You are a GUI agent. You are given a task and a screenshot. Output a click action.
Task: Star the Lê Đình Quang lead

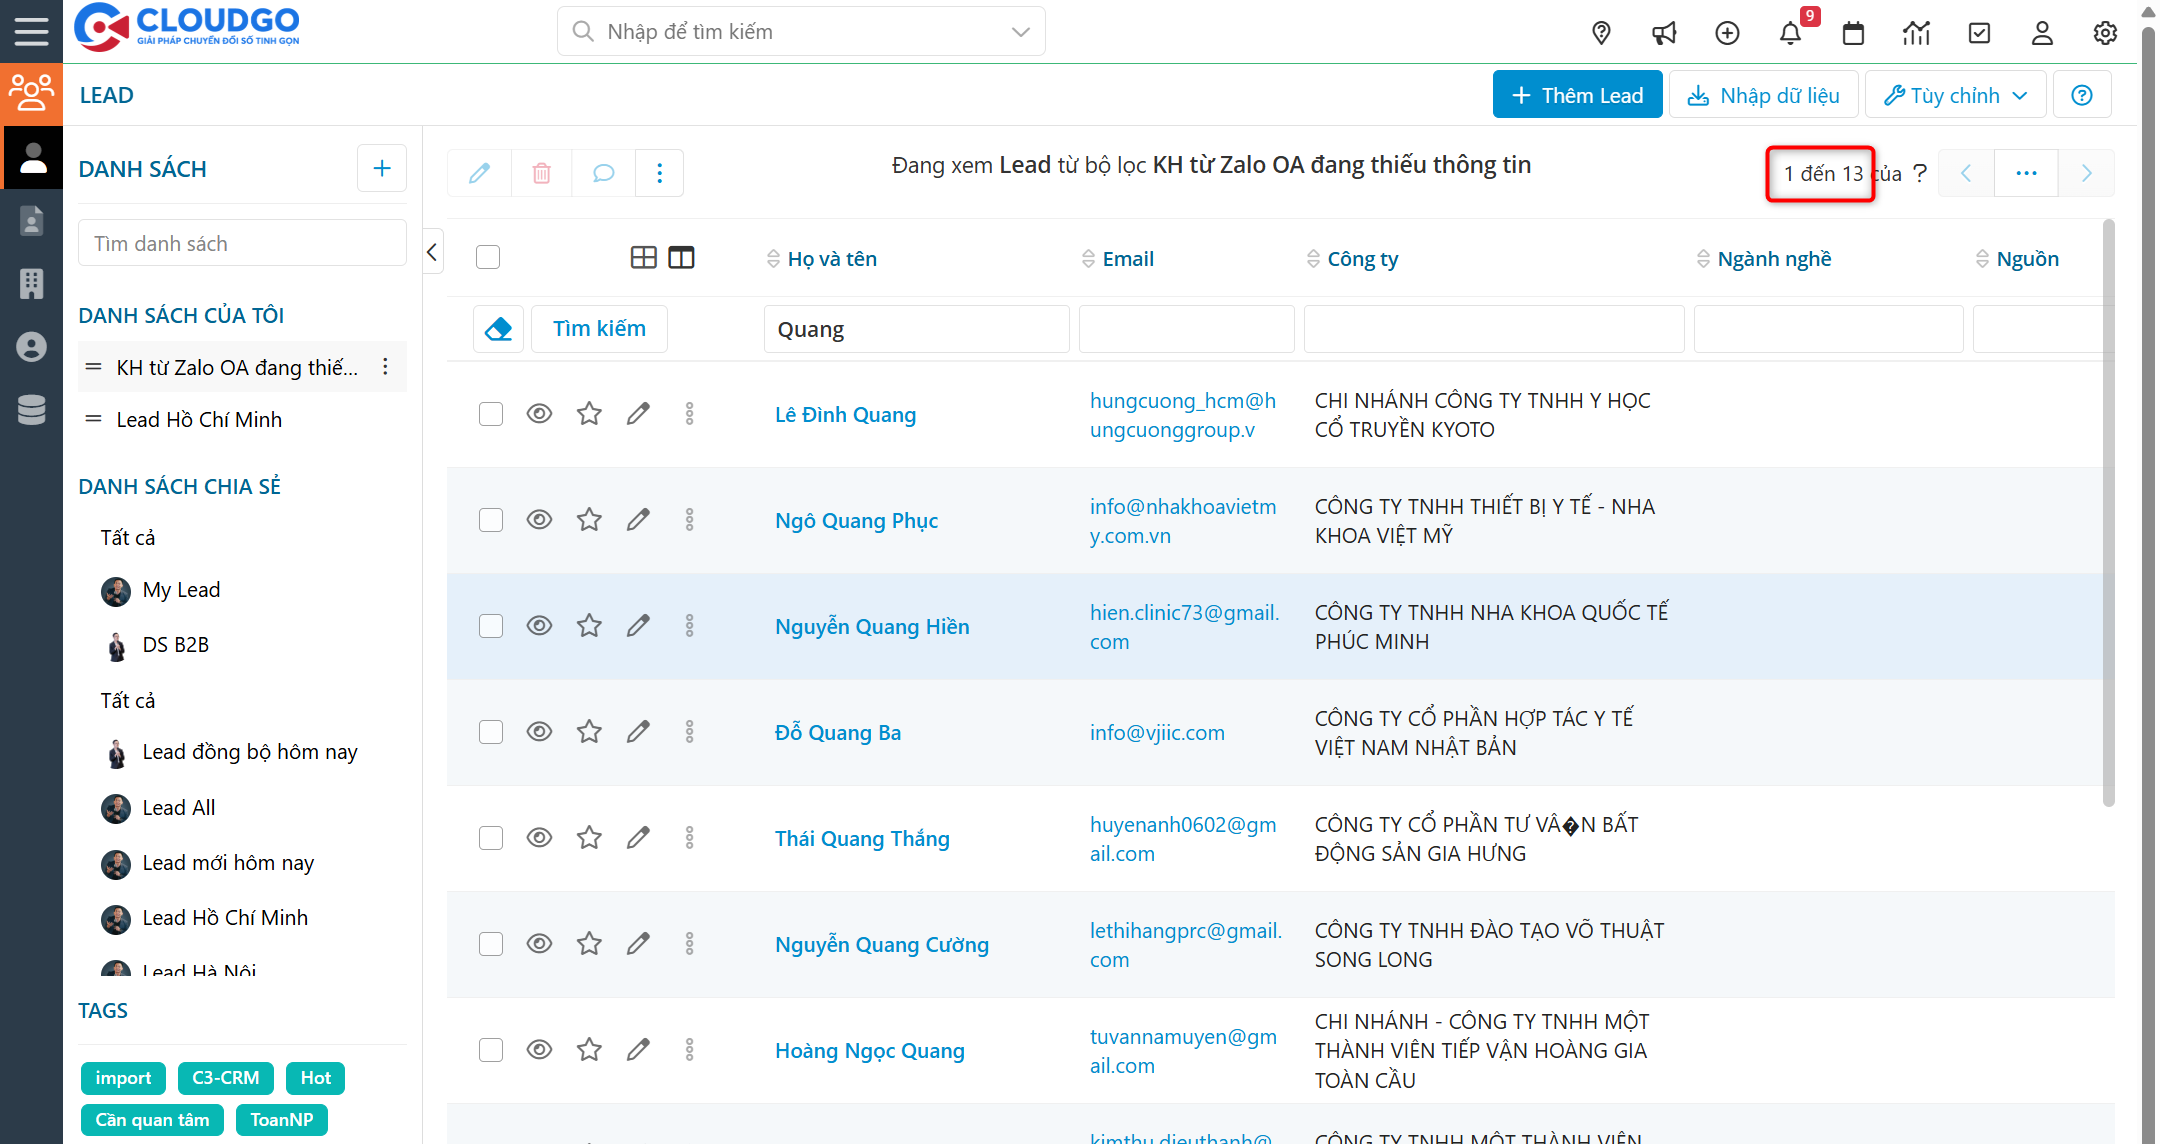click(589, 414)
